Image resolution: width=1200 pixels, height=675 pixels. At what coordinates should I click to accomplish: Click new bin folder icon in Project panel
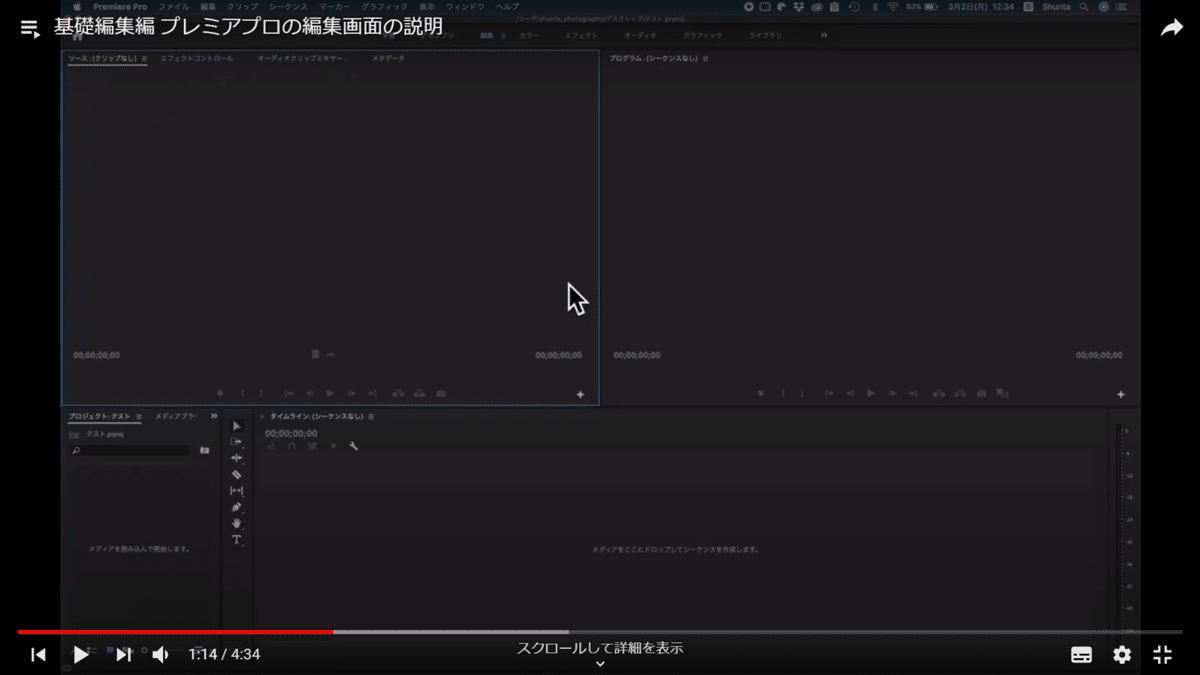click(204, 451)
